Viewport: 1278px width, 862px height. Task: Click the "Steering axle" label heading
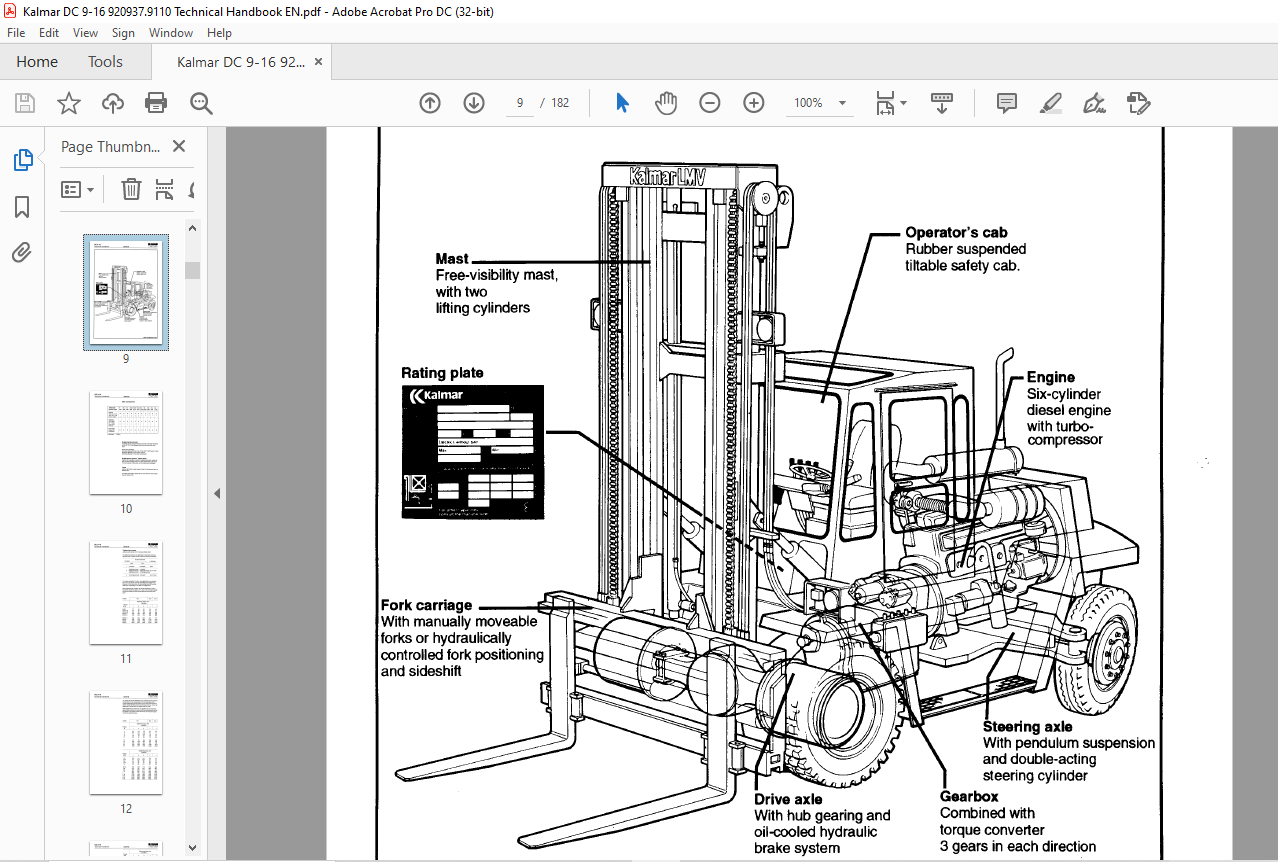[x=1028, y=727]
